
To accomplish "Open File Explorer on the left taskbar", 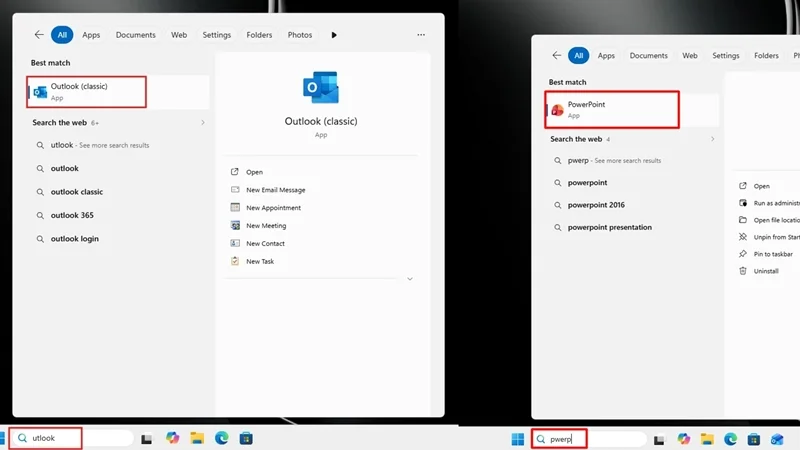I will click(x=197, y=438).
